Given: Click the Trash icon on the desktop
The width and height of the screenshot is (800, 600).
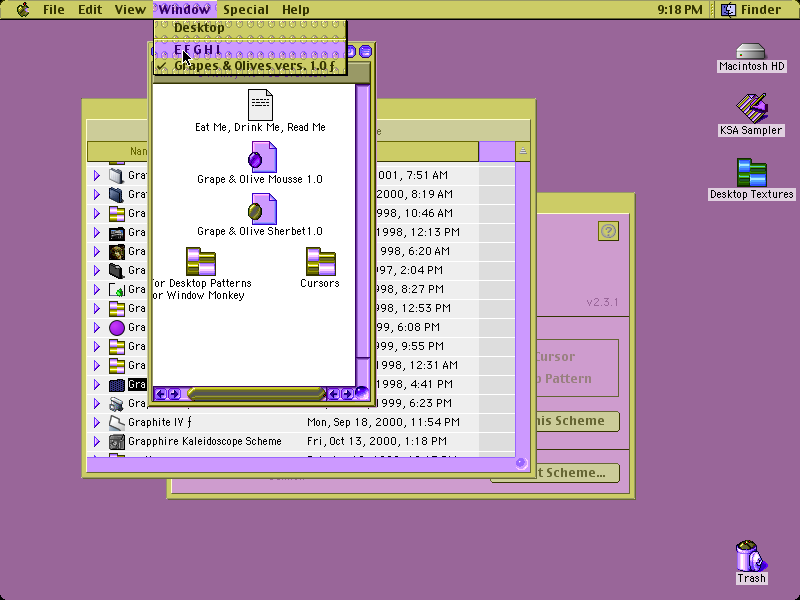Looking at the screenshot, I should point(751,556).
